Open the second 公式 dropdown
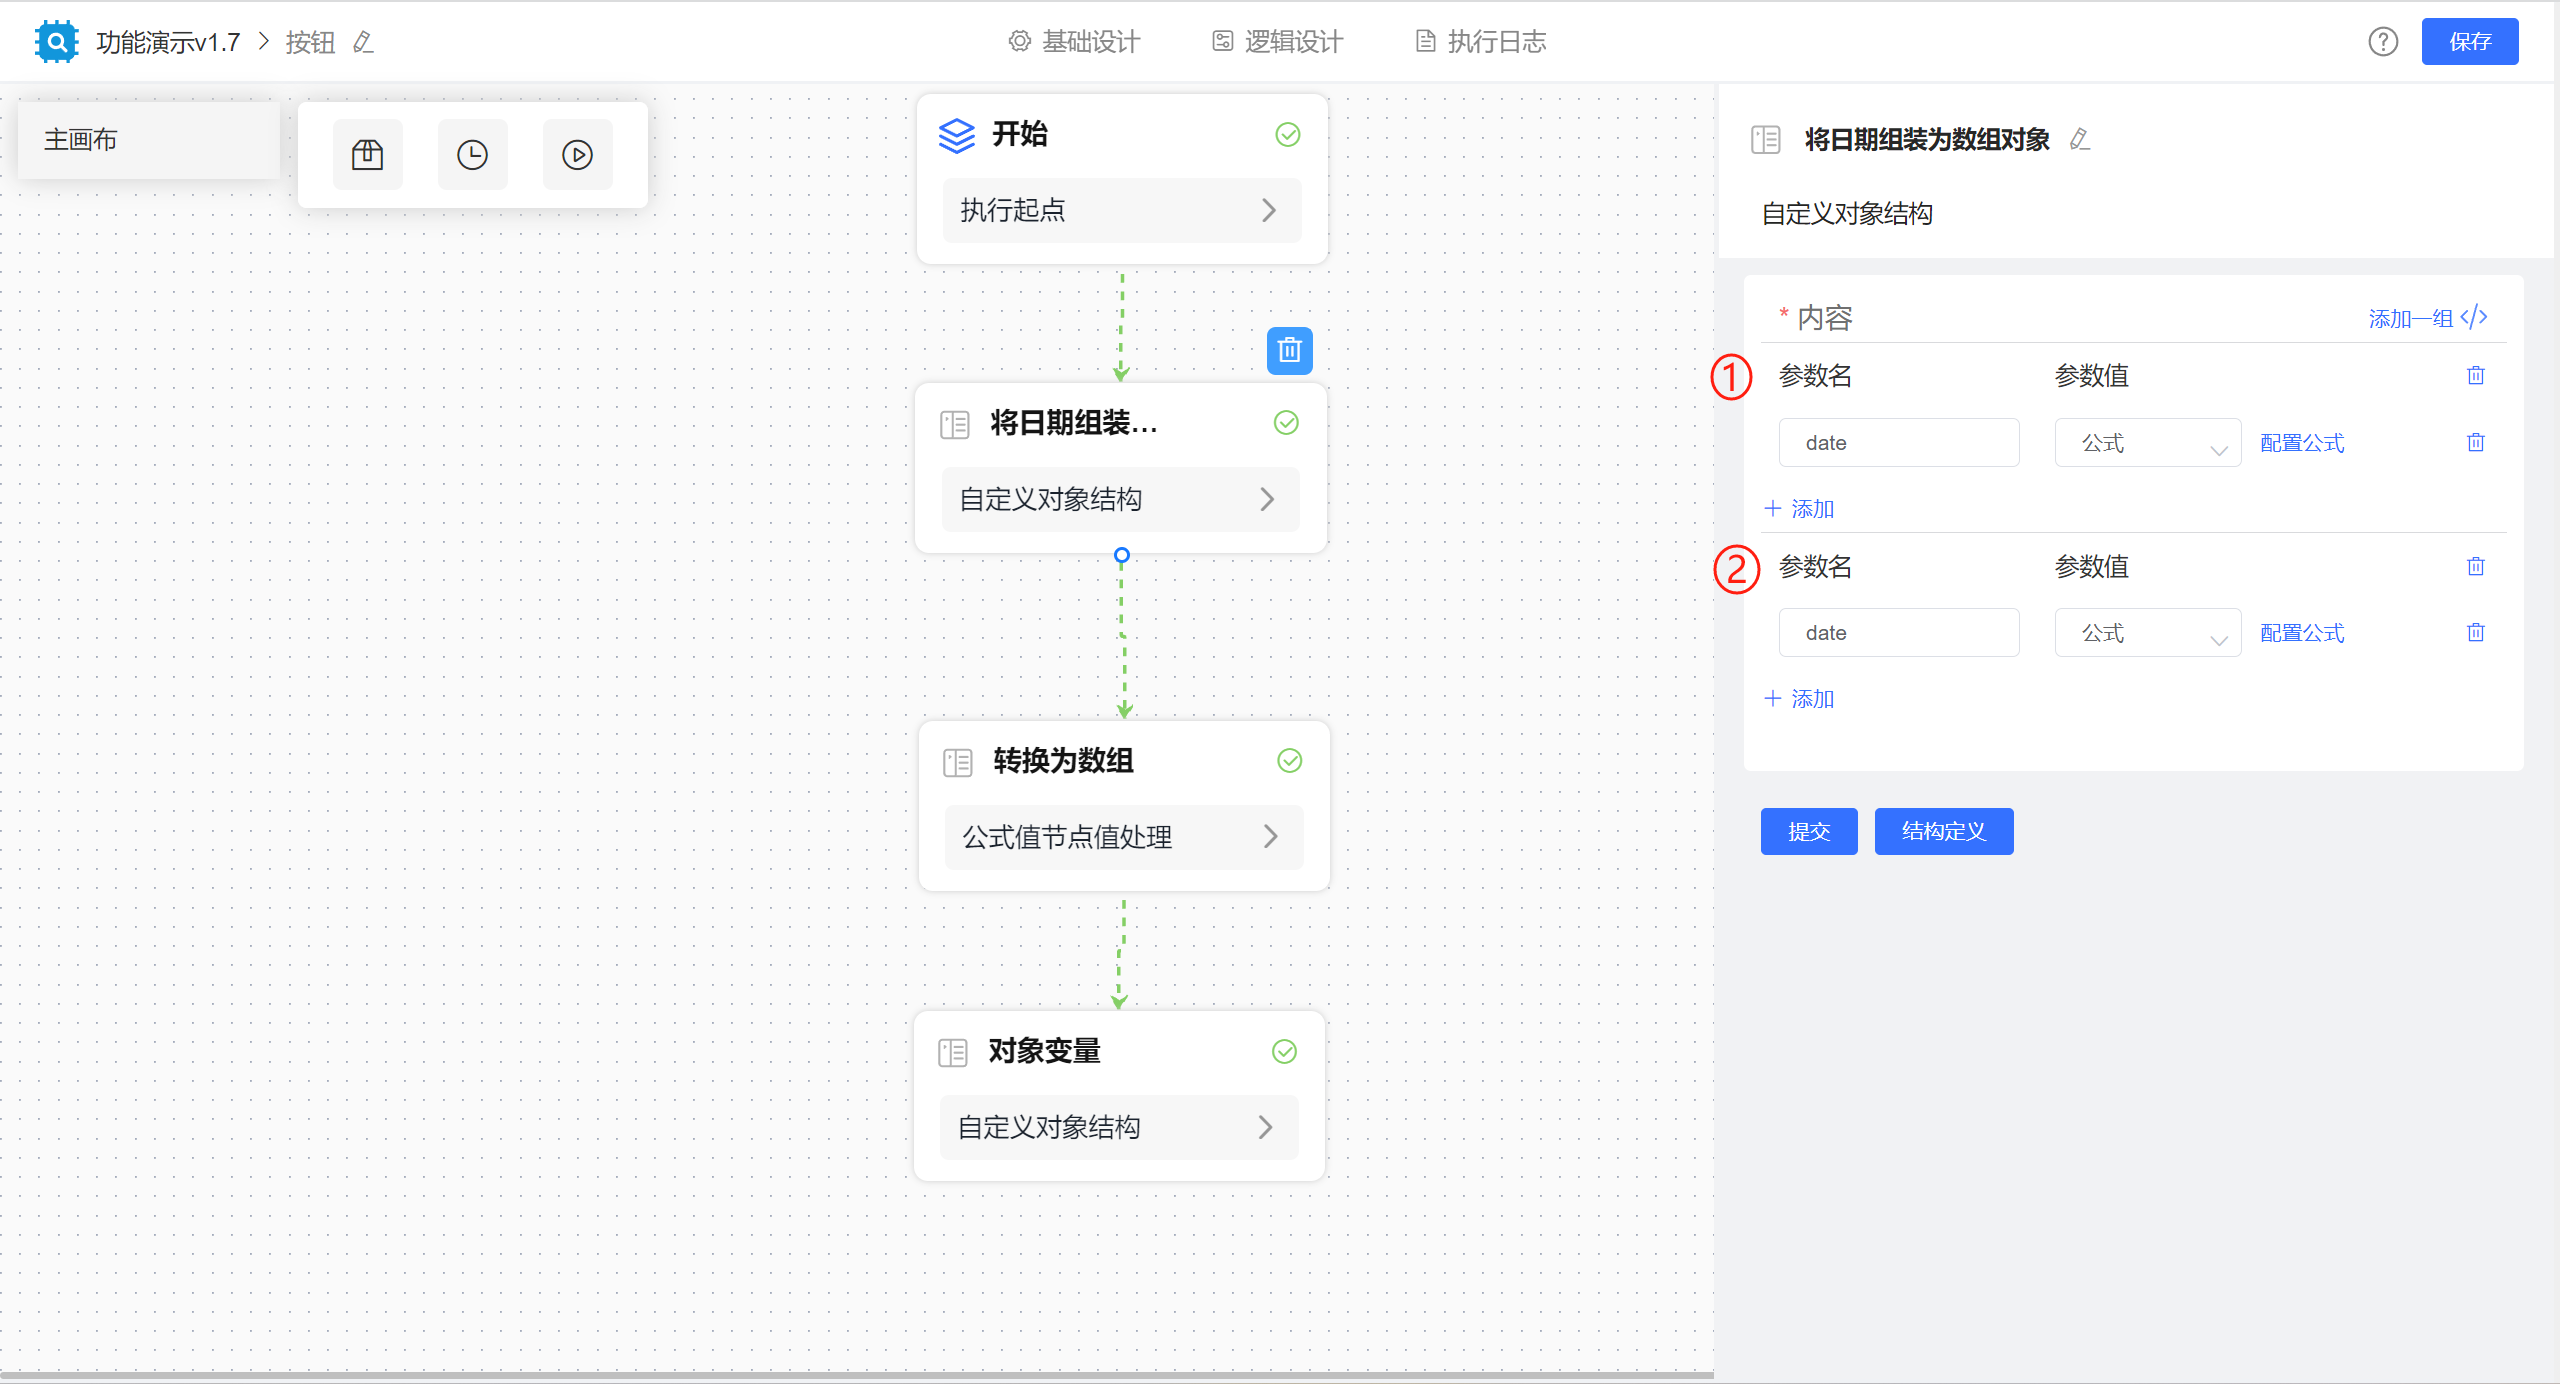The image size is (2560, 1384). pos(2147,632)
